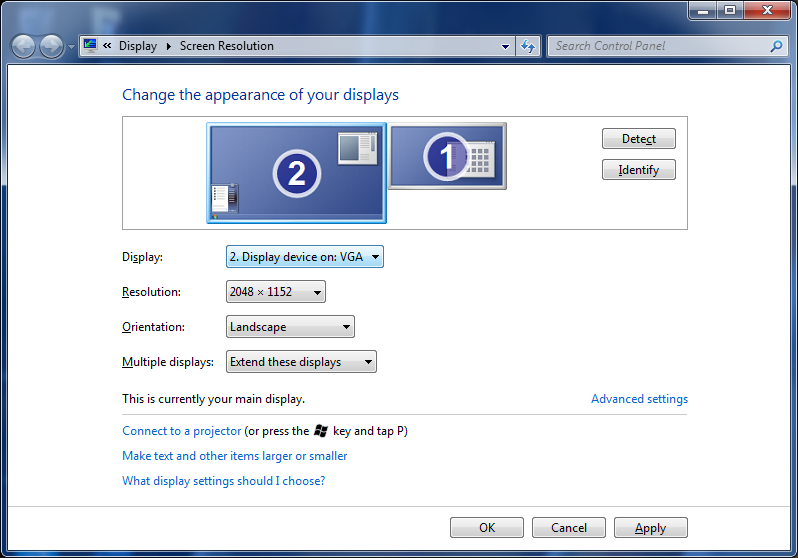The height and width of the screenshot is (558, 798).
Task: Click inside the Search Control Panel field
Action: click(655, 46)
